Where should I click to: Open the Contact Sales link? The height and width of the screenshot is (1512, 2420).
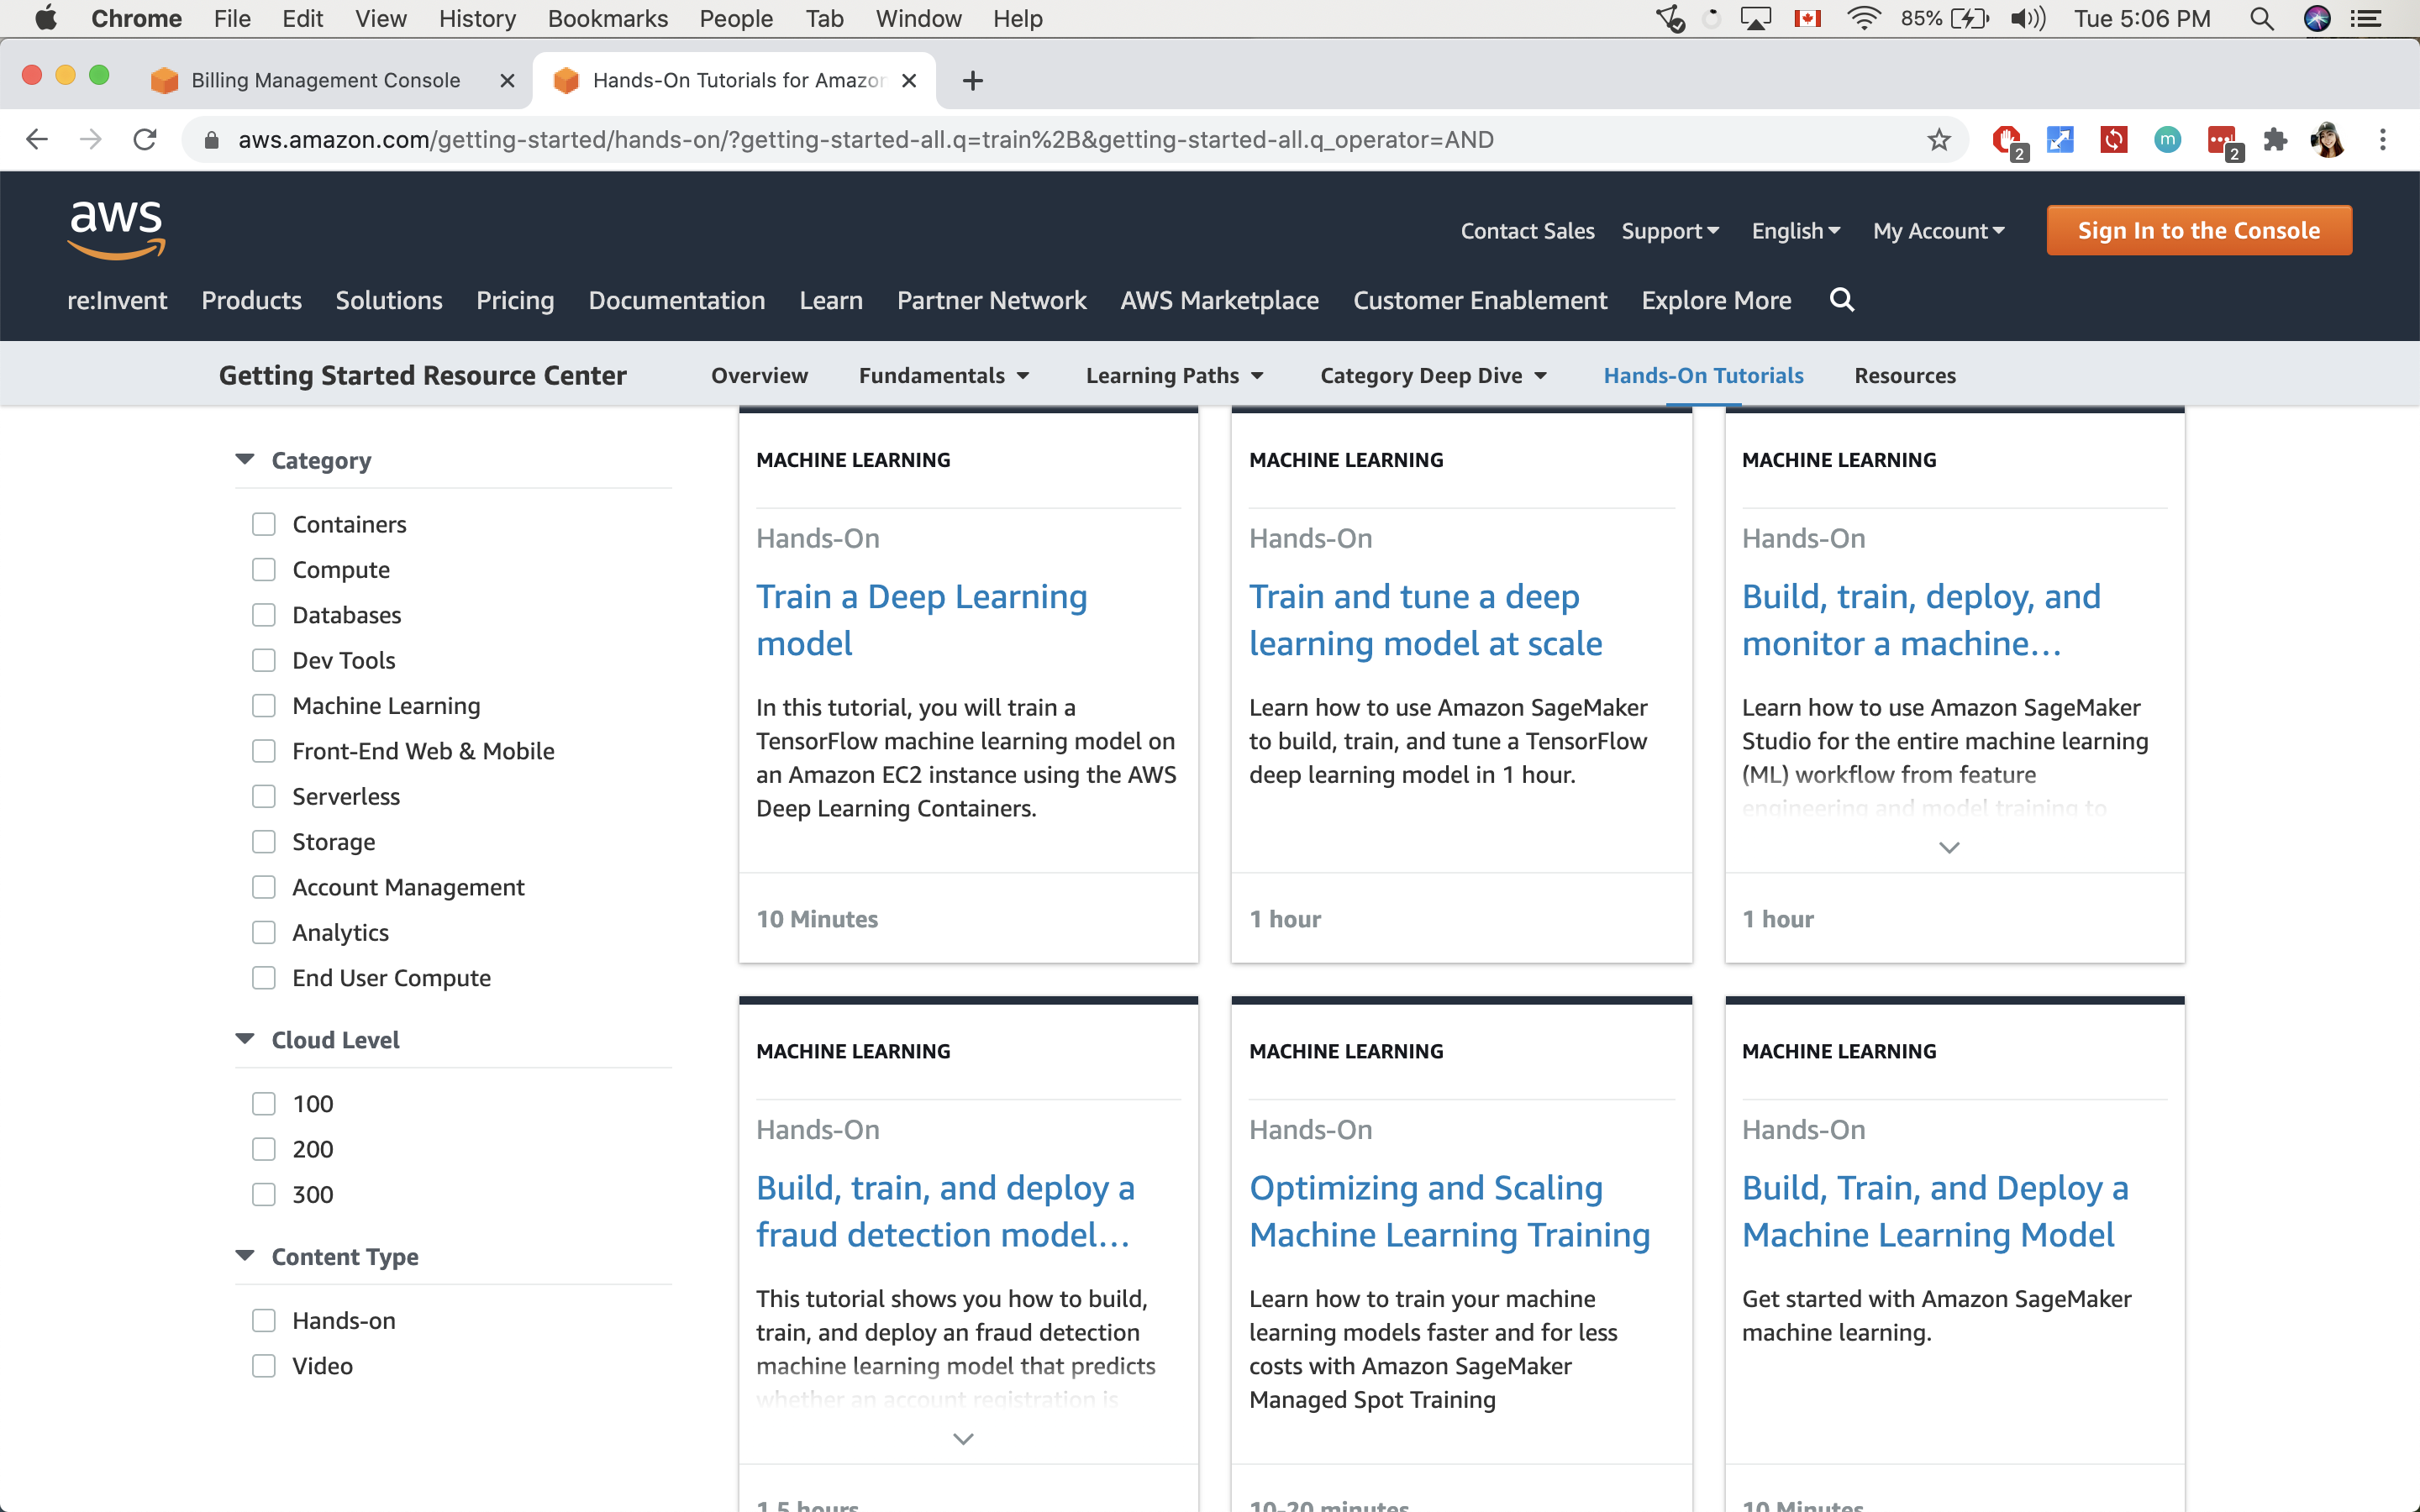[x=1527, y=231]
